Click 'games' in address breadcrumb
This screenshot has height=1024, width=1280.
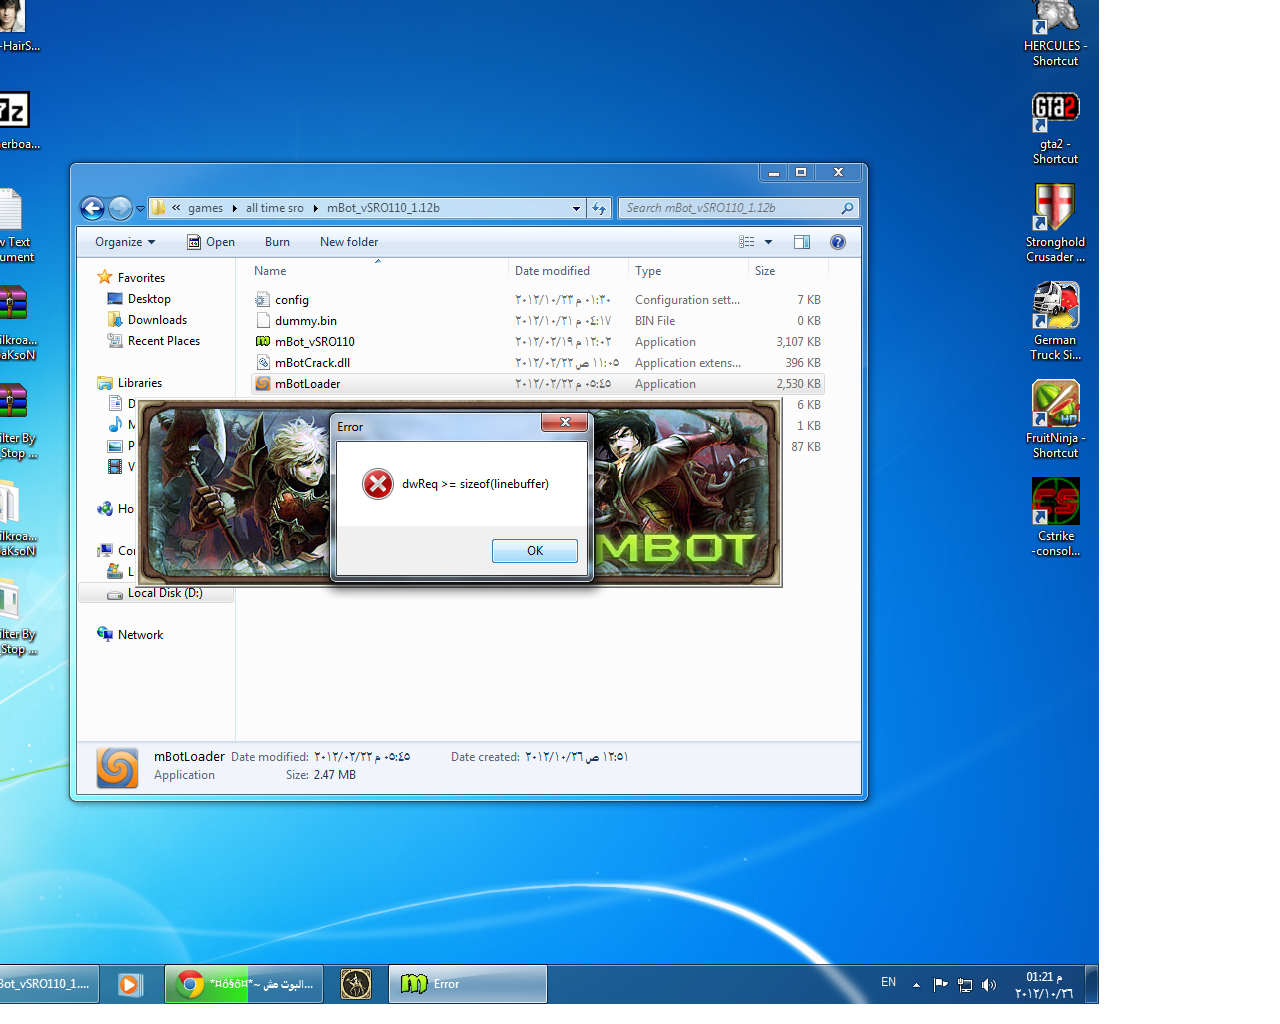(205, 208)
